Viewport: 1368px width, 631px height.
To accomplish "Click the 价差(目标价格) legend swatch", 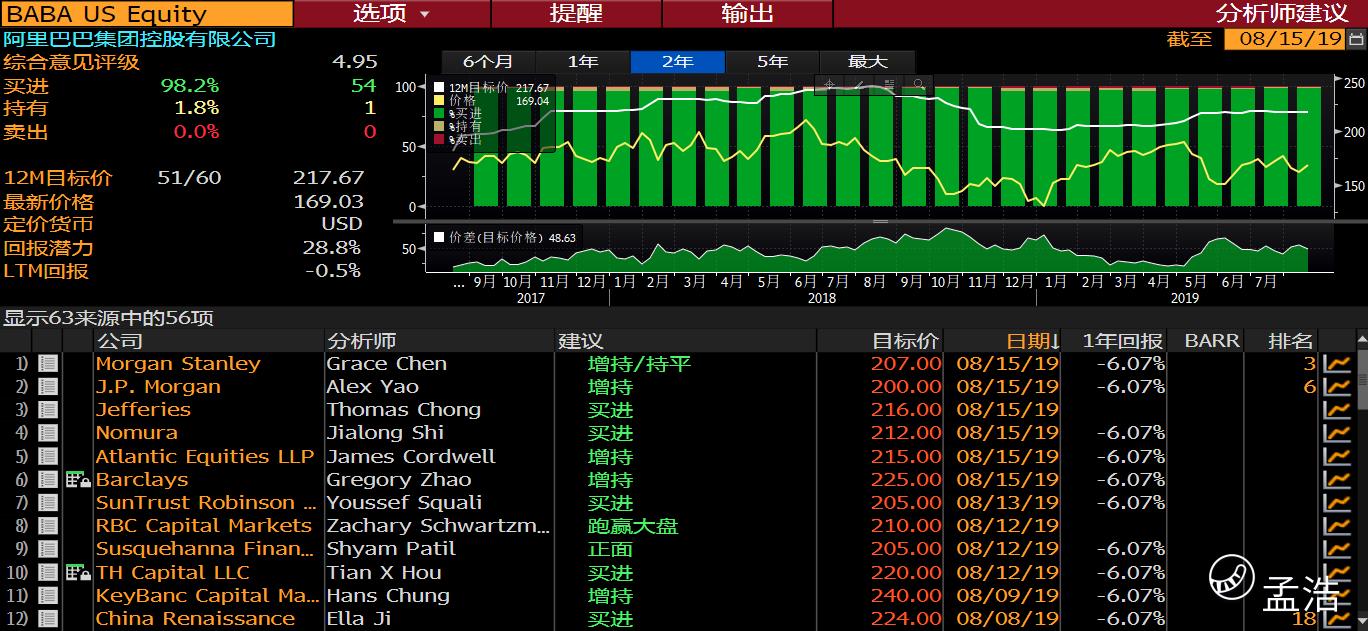I will coord(439,238).
